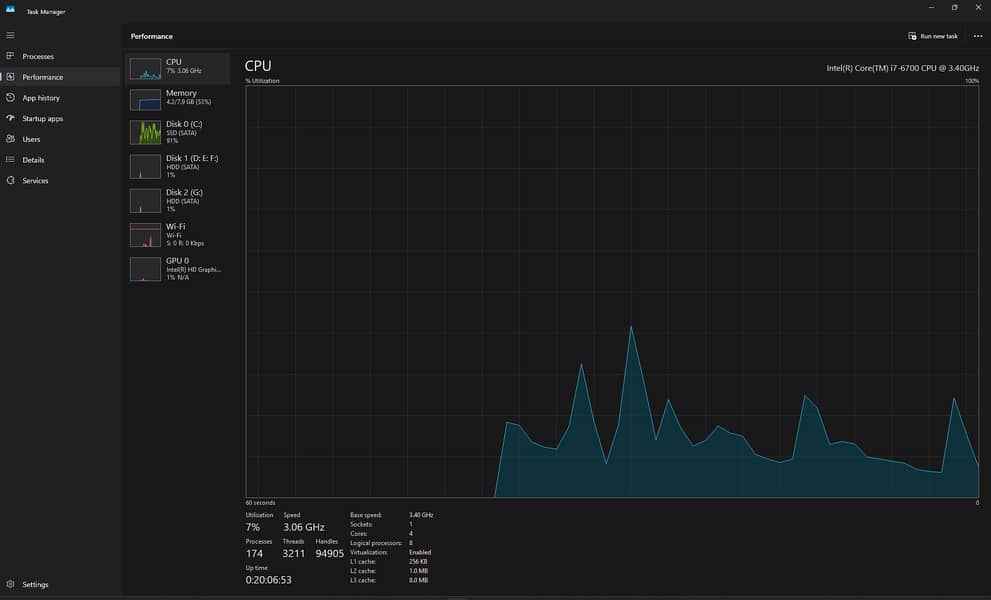Click the CPU utilization graph area
The height and width of the screenshot is (600, 991).
(612, 291)
